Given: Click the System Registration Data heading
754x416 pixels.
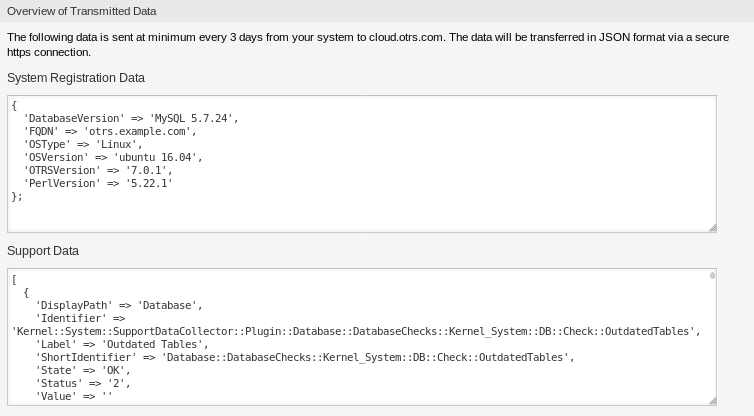Looking at the screenshot, I should coord(76,78).
